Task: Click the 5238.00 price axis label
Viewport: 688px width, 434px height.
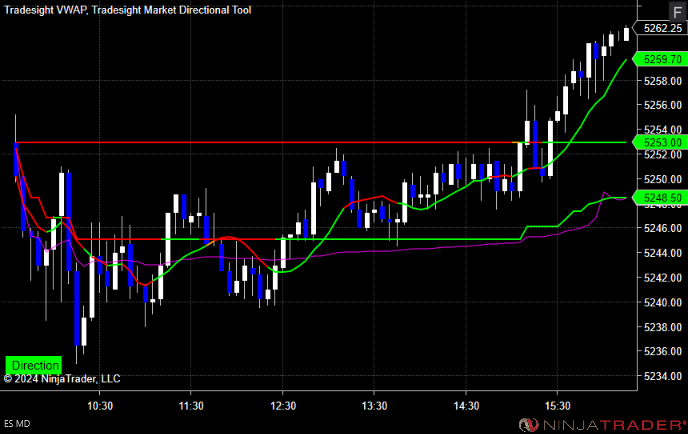Action: click(663, 327)
